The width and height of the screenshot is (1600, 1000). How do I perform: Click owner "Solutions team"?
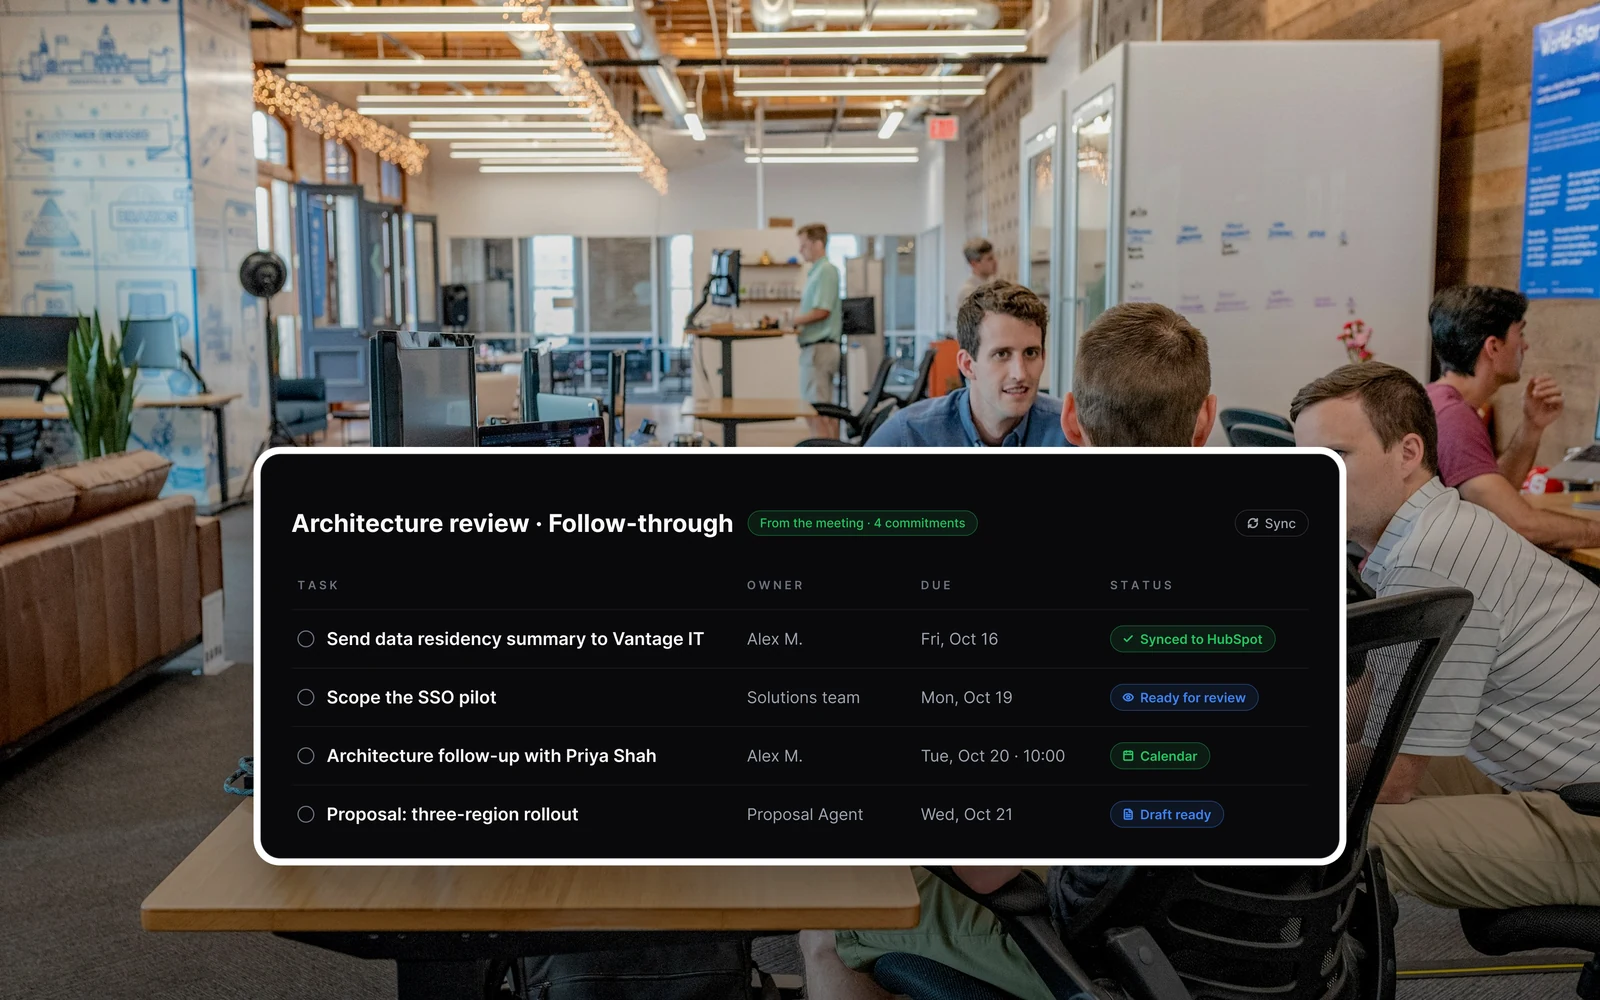[x=803, y=697]
